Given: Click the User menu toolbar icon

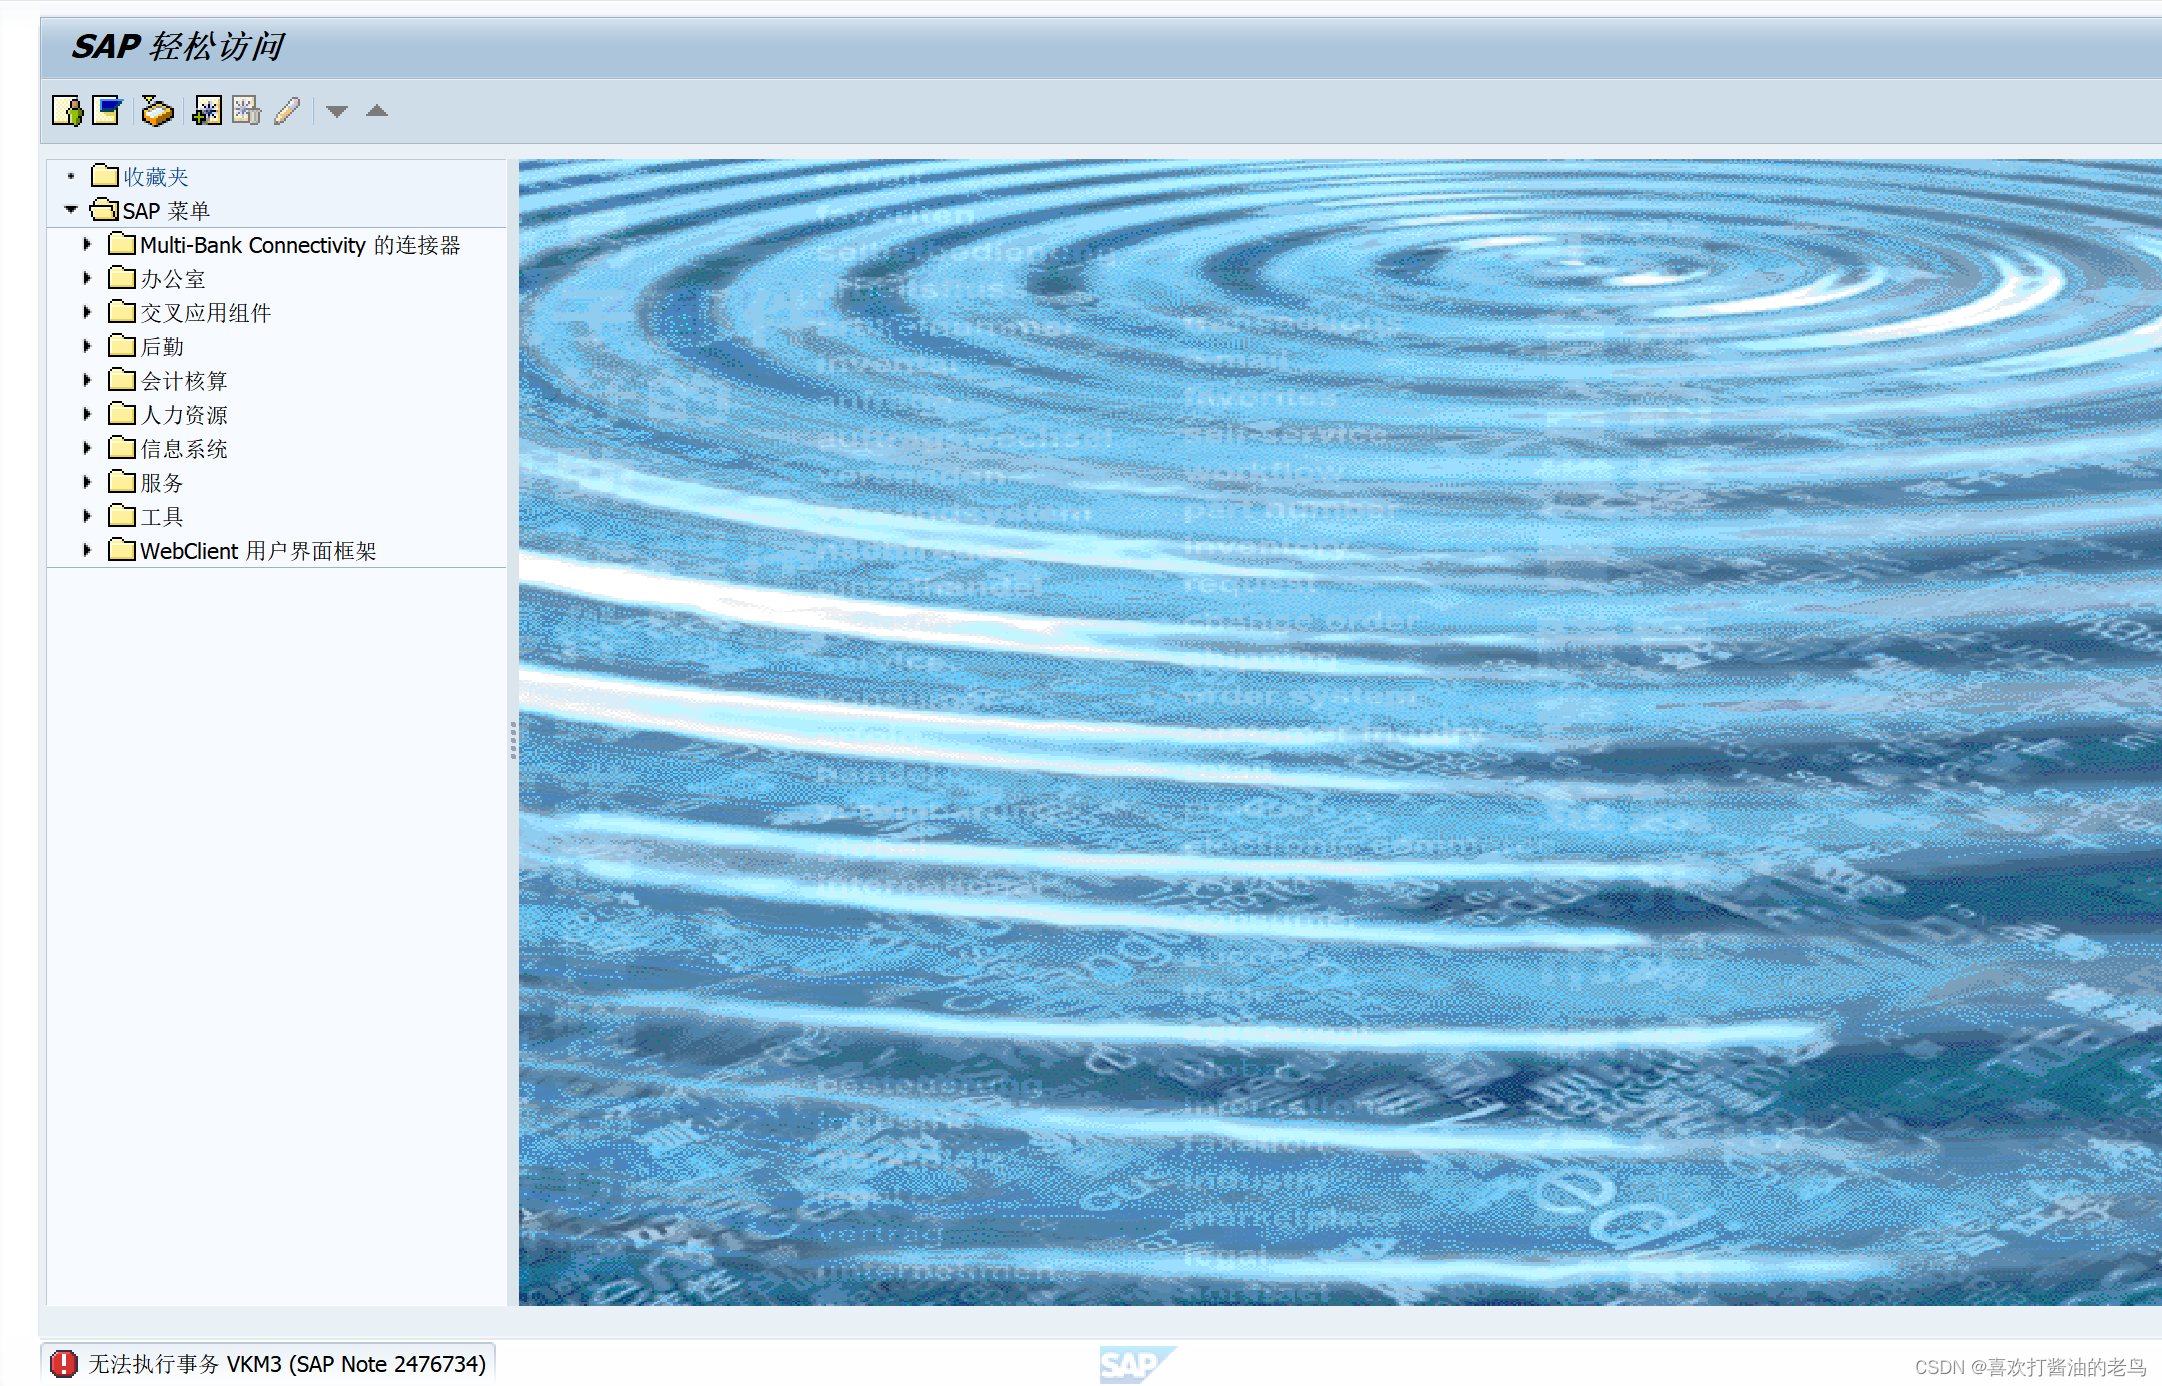Looking at the screenshot, I should click(x=67, y=111).
